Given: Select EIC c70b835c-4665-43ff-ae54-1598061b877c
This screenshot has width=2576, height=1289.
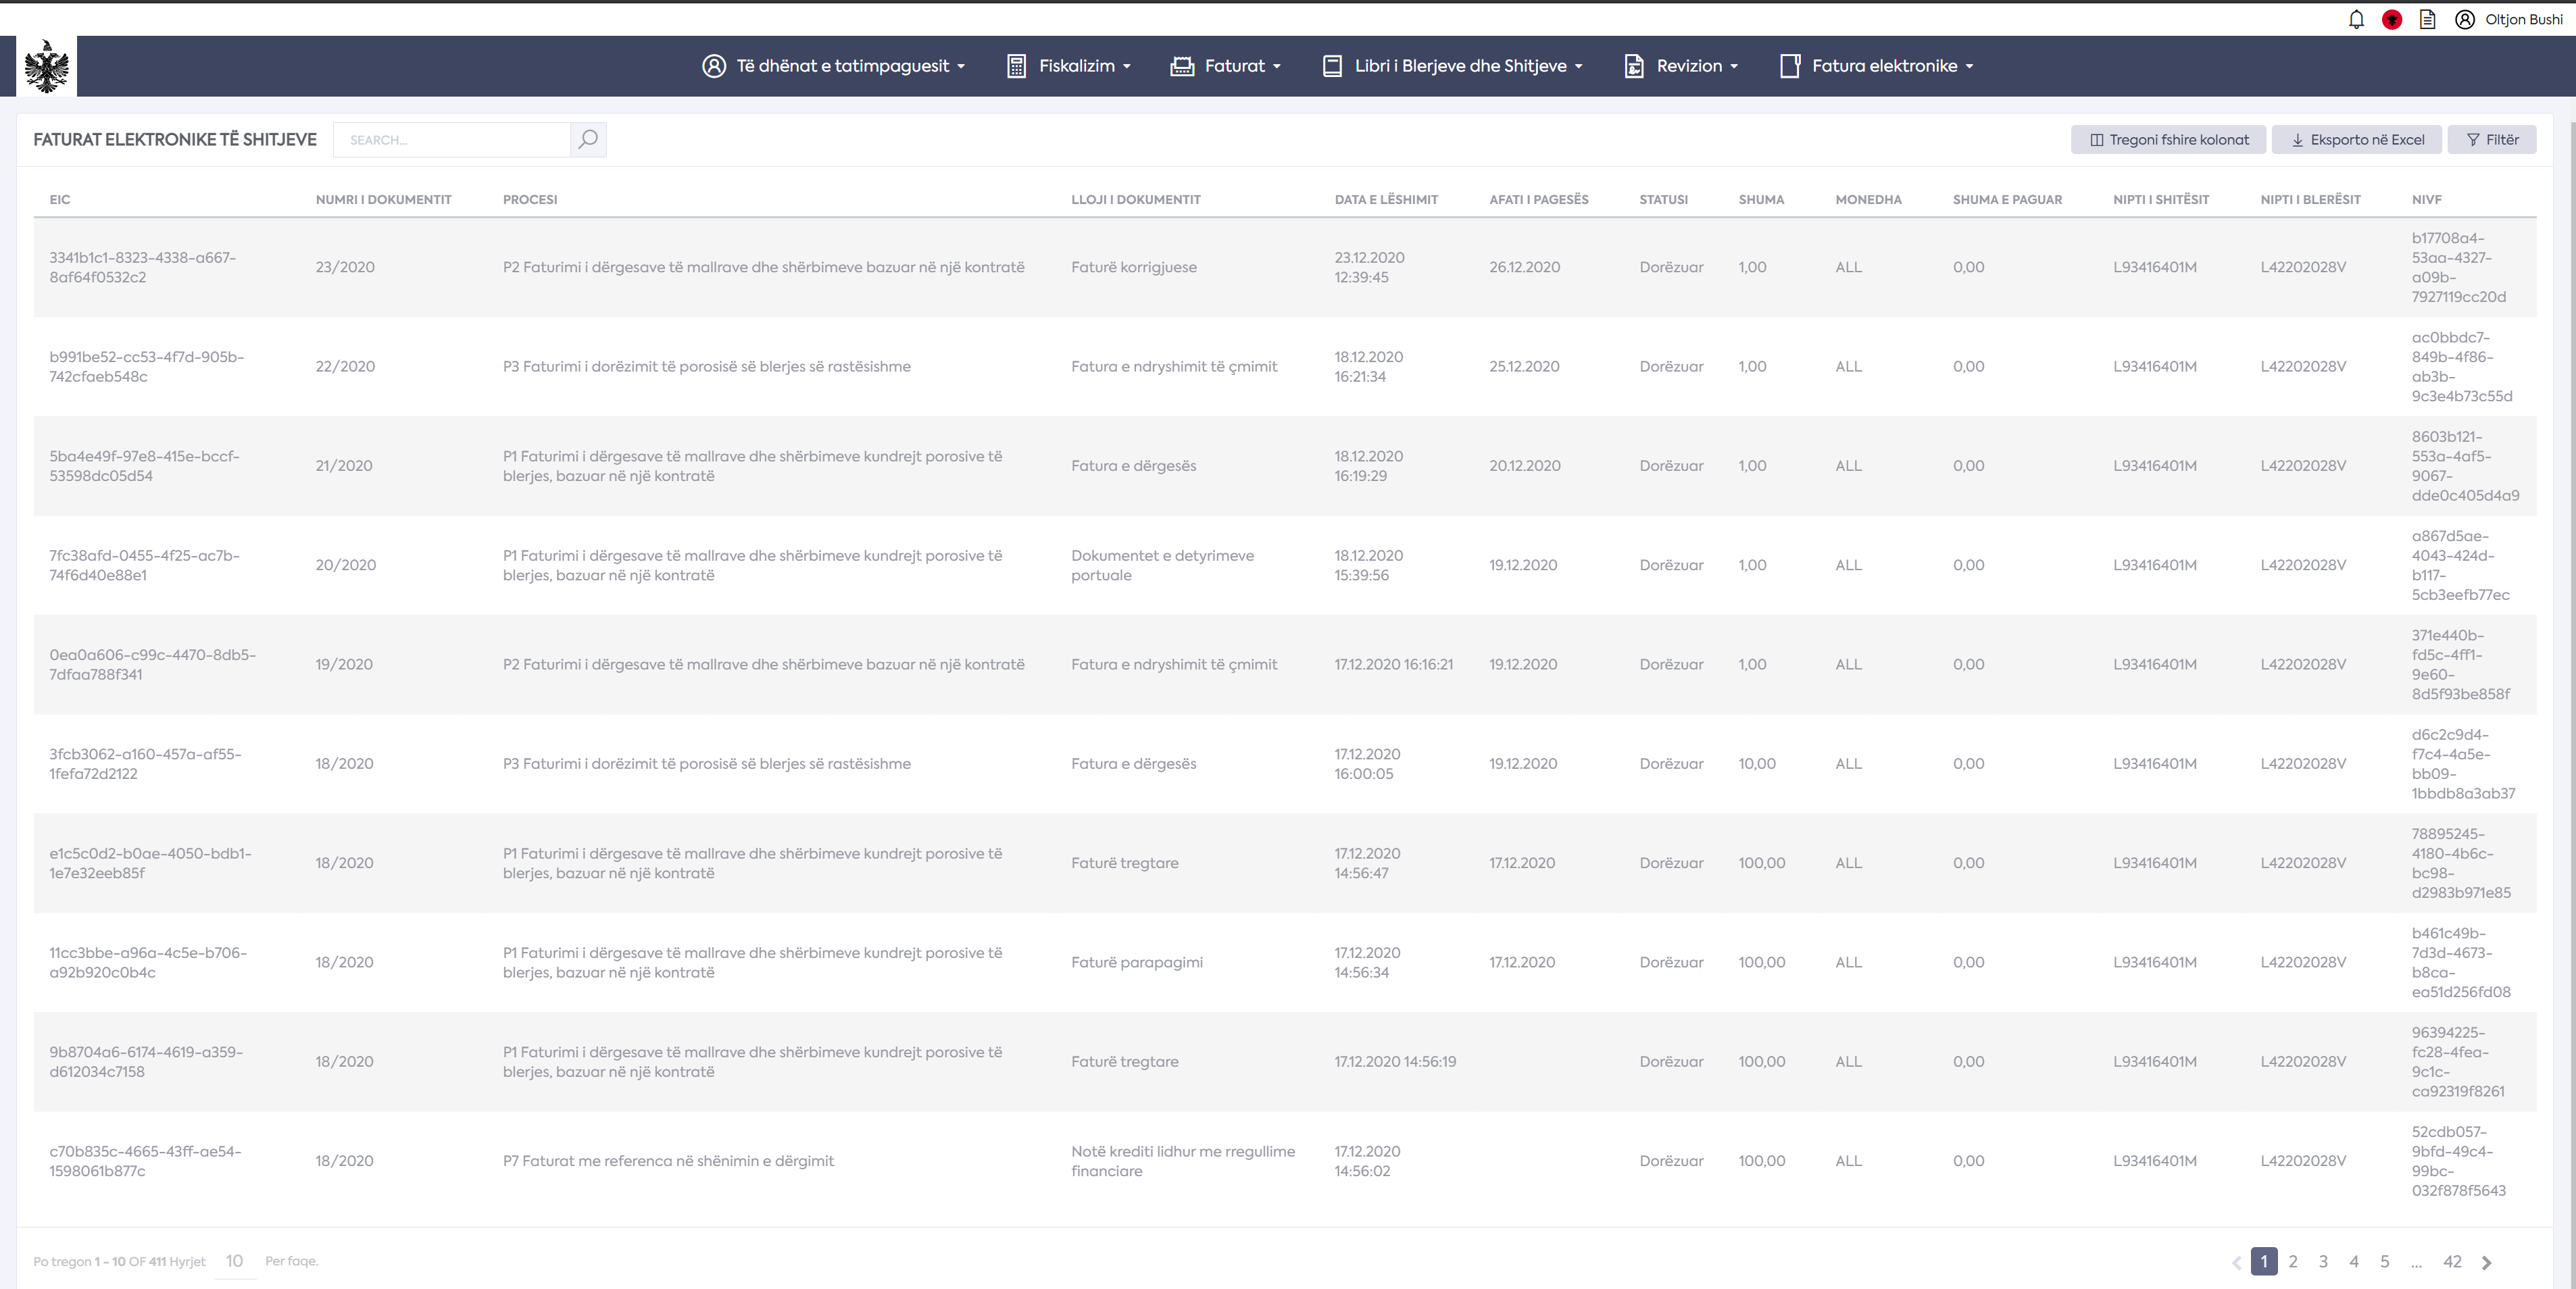Looking at the screenshot, I should click(146, 1161).
